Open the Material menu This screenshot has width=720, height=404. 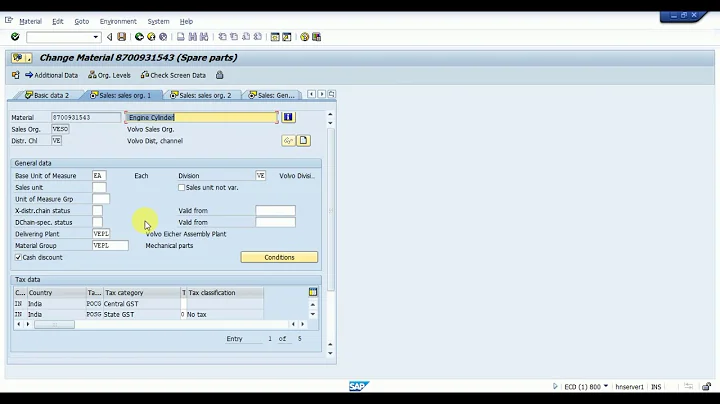30,21
